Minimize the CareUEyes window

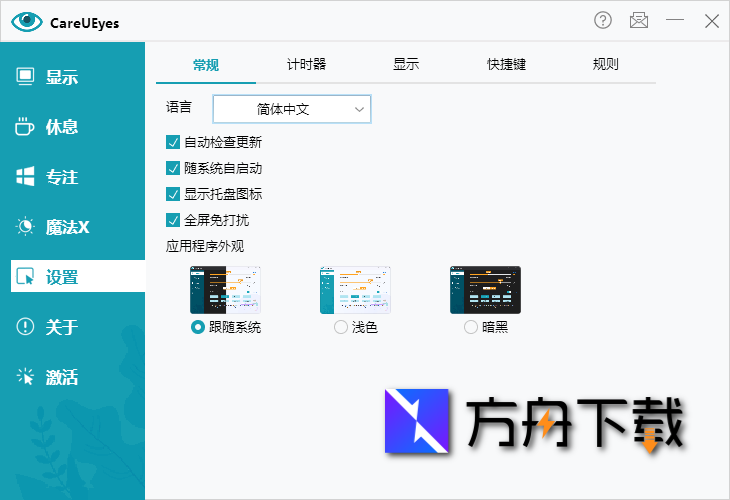coord(675,20)
